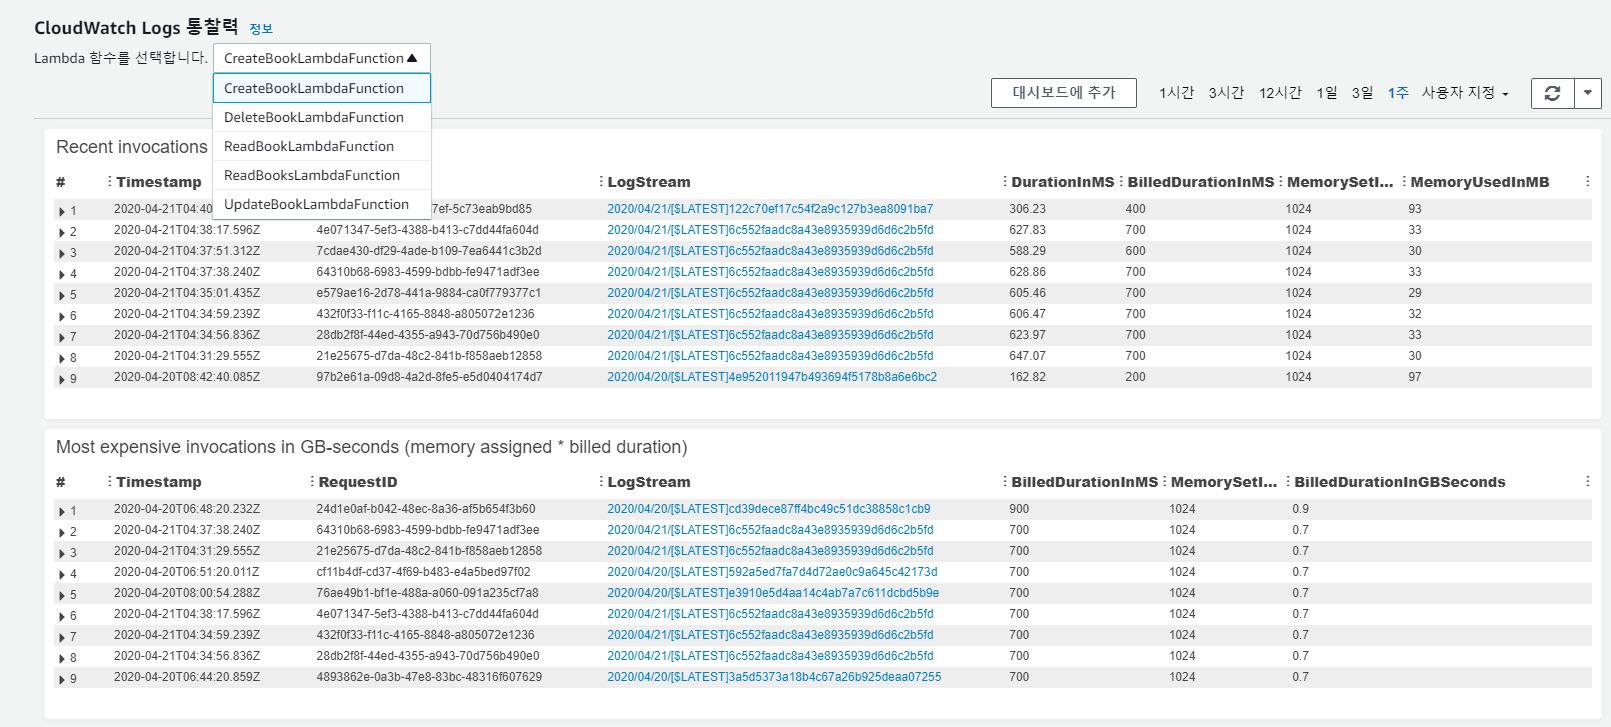Open the 사용자 지정 custom range dropdown

pos(1465,92)
